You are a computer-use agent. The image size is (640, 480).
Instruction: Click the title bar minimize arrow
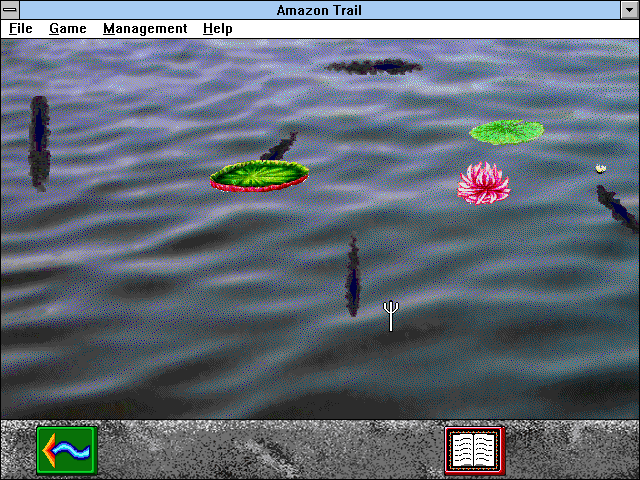point(629,10)
